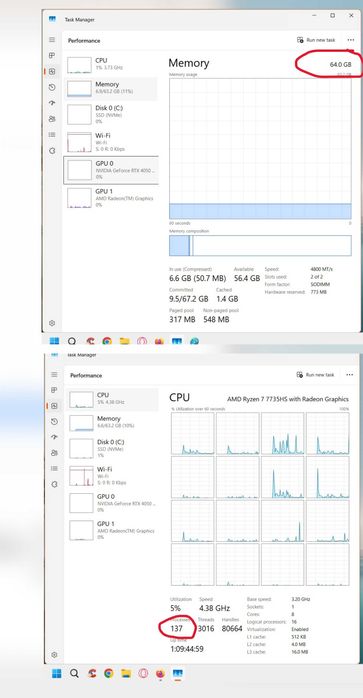The width and height of the screenshot is (363, 698).
Task: Select Wi-Fi entry in Memory-view window
Action: (110, 142)
